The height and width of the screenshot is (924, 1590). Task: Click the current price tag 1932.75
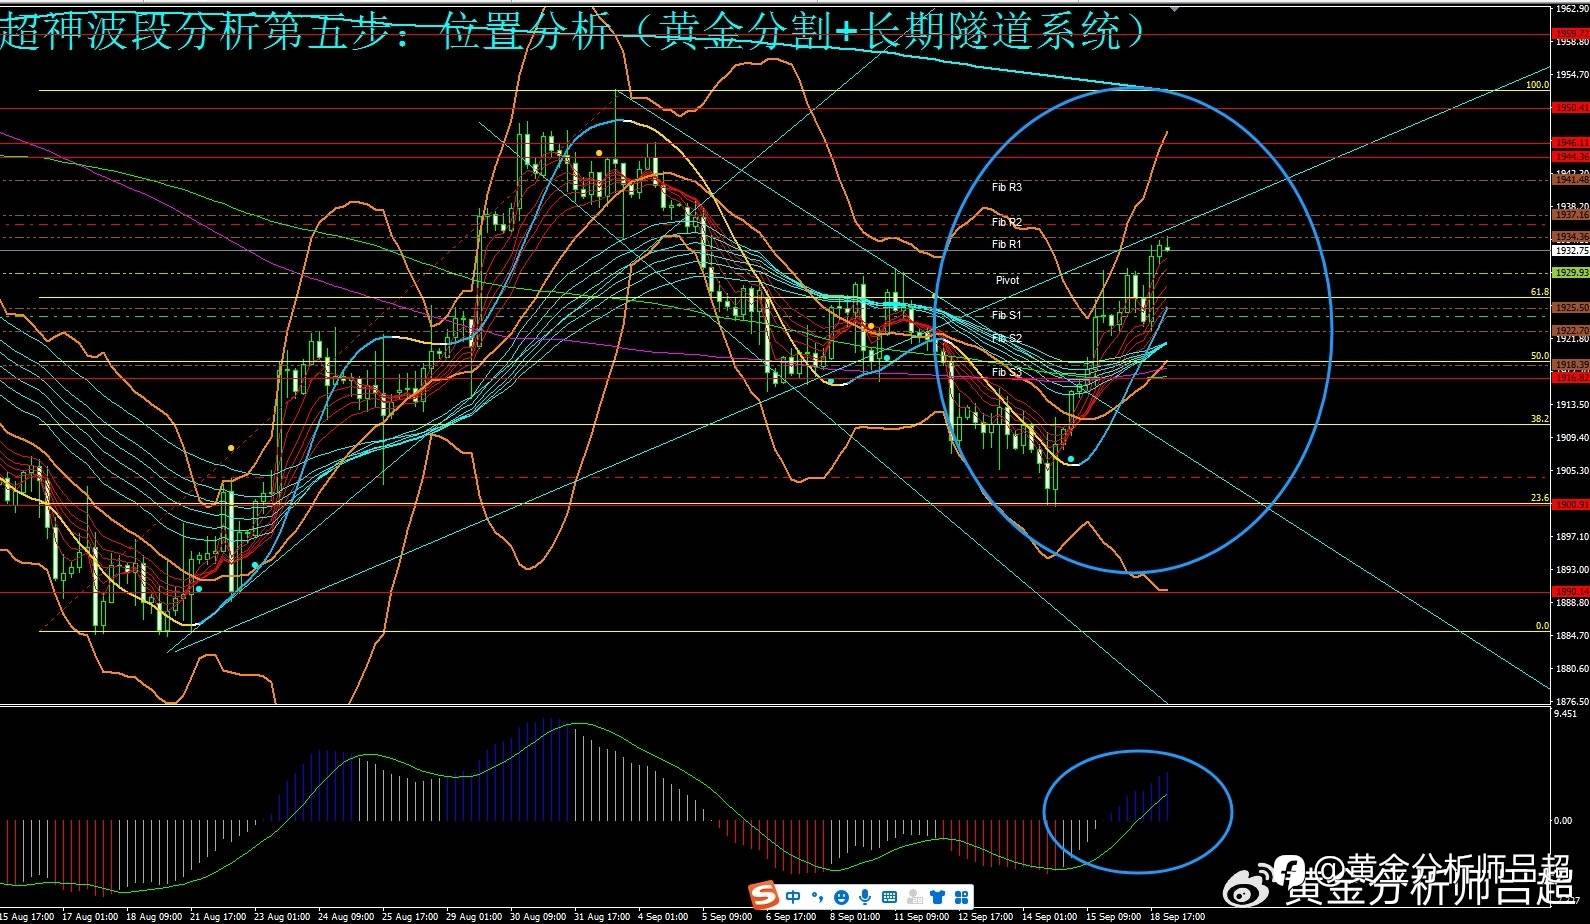tap(1571, 251)
